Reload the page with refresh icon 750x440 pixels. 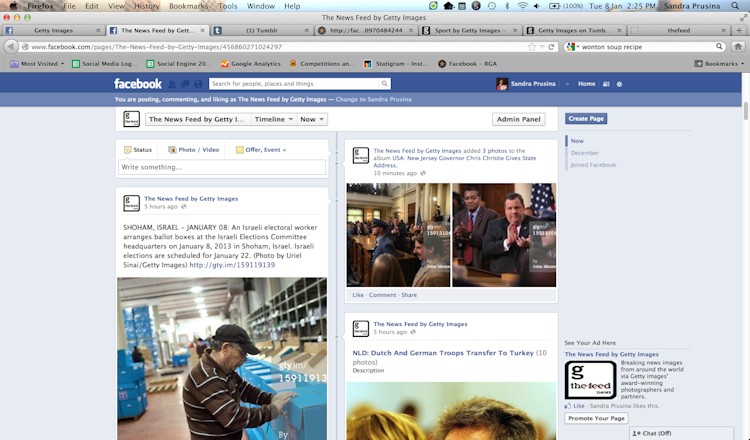551,47
